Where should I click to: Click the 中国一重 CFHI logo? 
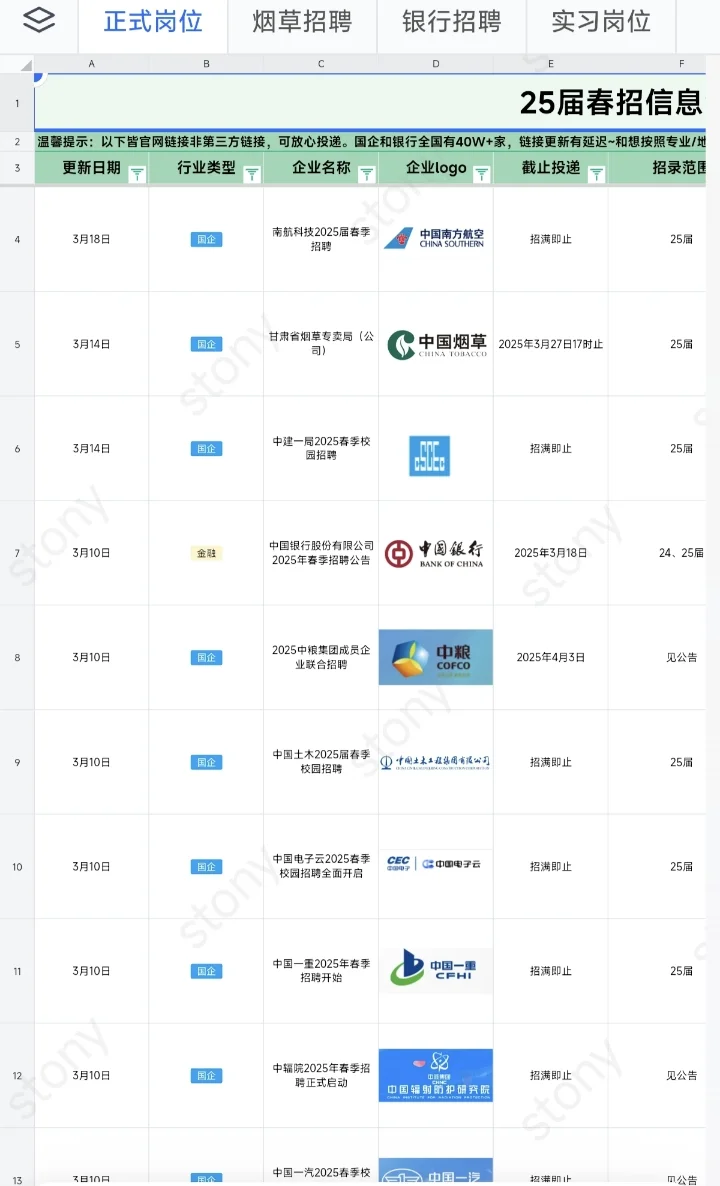pyautogui.click(x=435, y=970)
